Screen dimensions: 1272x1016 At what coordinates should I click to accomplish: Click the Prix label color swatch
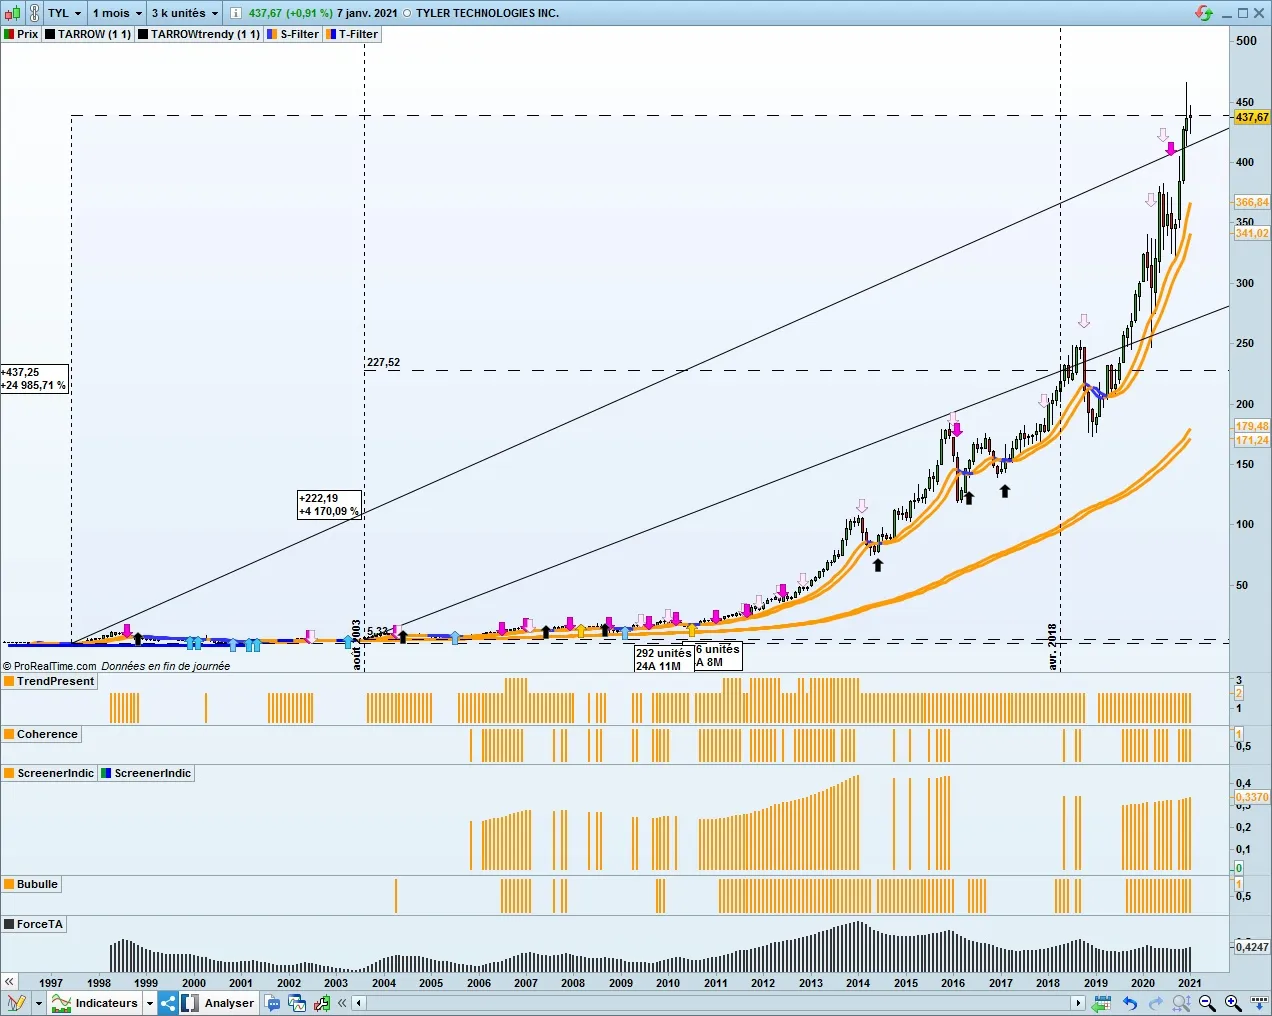coord(9,34)
